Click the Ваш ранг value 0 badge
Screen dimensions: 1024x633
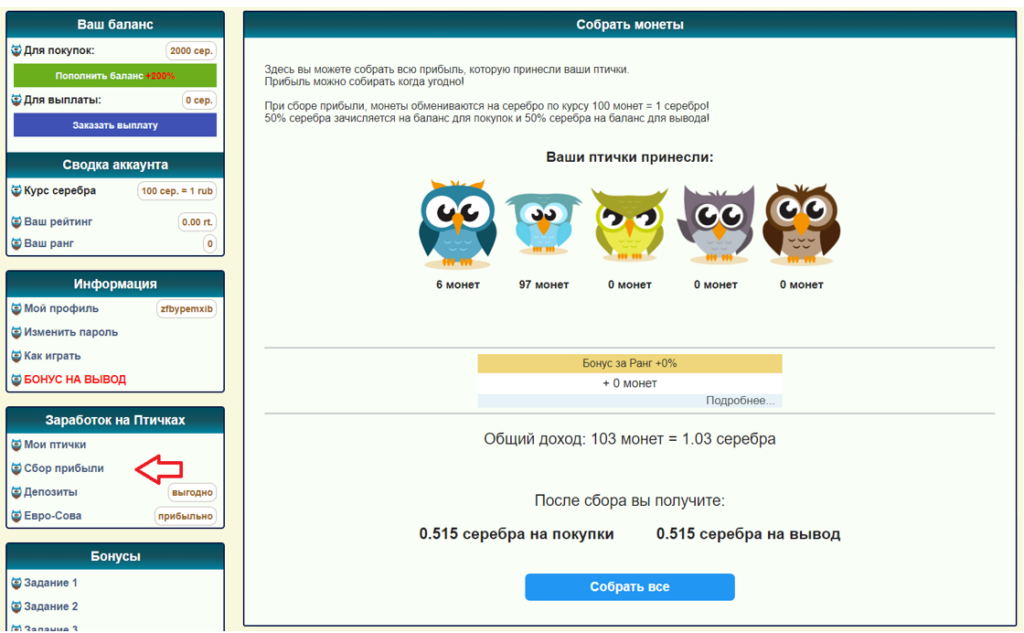click(210, 244)
